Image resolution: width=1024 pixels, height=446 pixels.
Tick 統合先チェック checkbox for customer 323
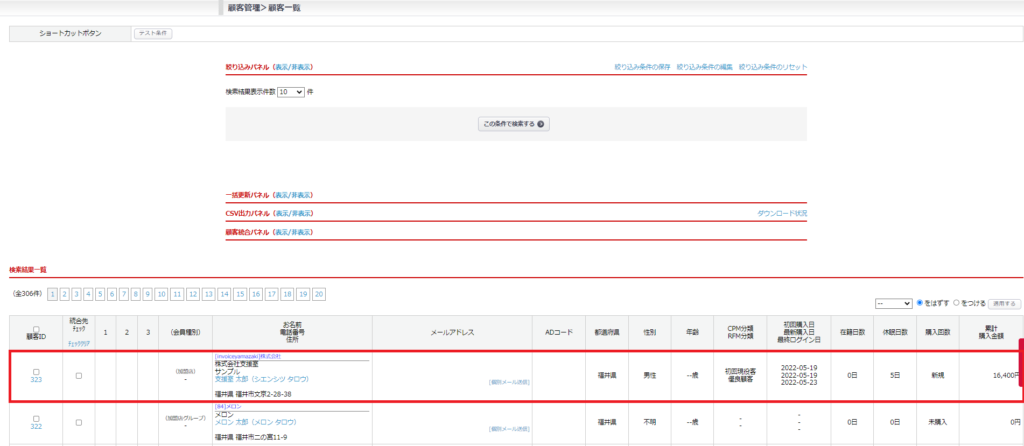(78, 375)
